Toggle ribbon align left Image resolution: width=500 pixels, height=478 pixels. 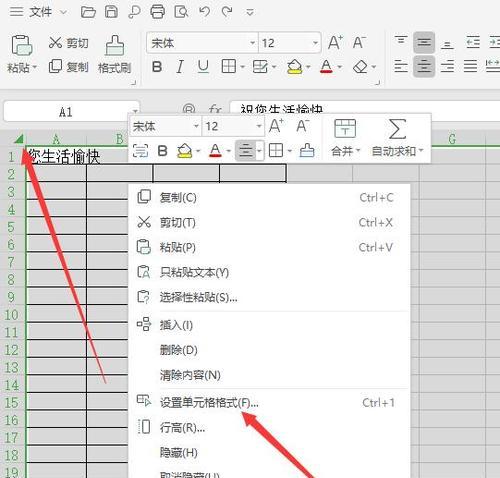coord(401,66)
